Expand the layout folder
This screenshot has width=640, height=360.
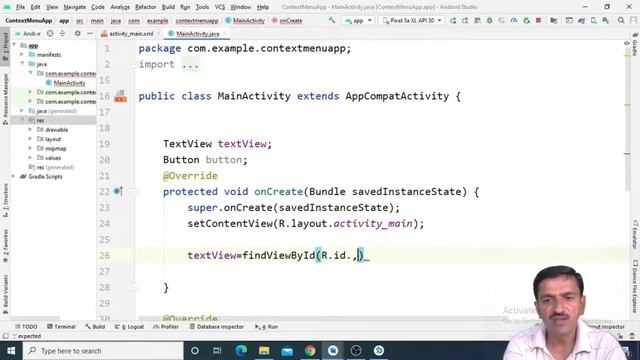click(x=30, y=139)
